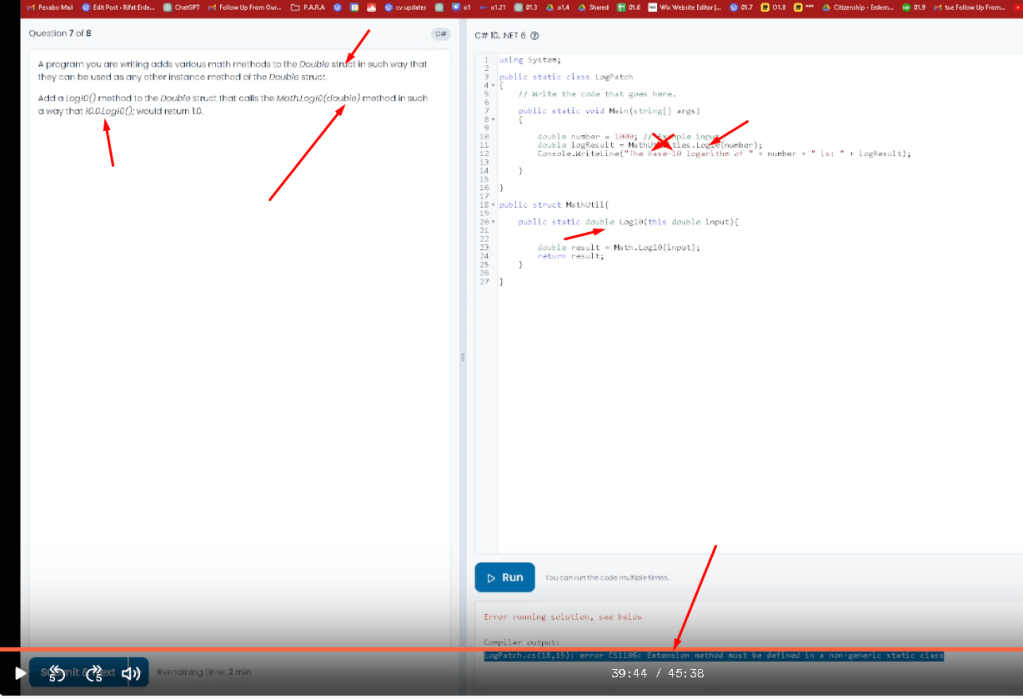Open the 01.8 bookmark
Screen dimensions: 1023x699
774,7
